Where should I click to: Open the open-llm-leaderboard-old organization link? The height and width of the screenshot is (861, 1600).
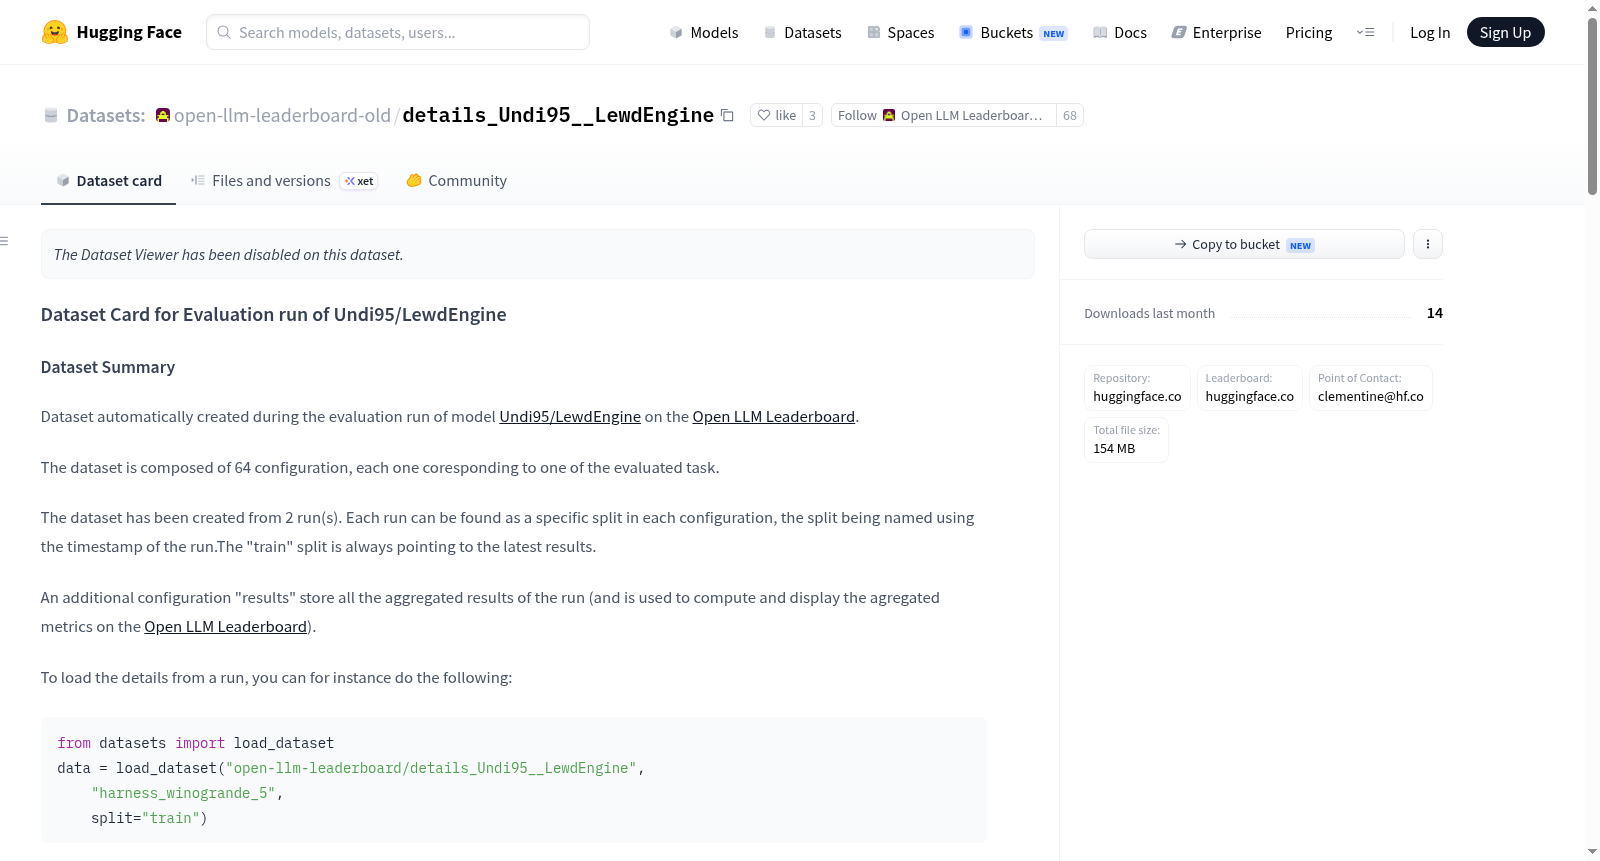click(x=282, y=116)
